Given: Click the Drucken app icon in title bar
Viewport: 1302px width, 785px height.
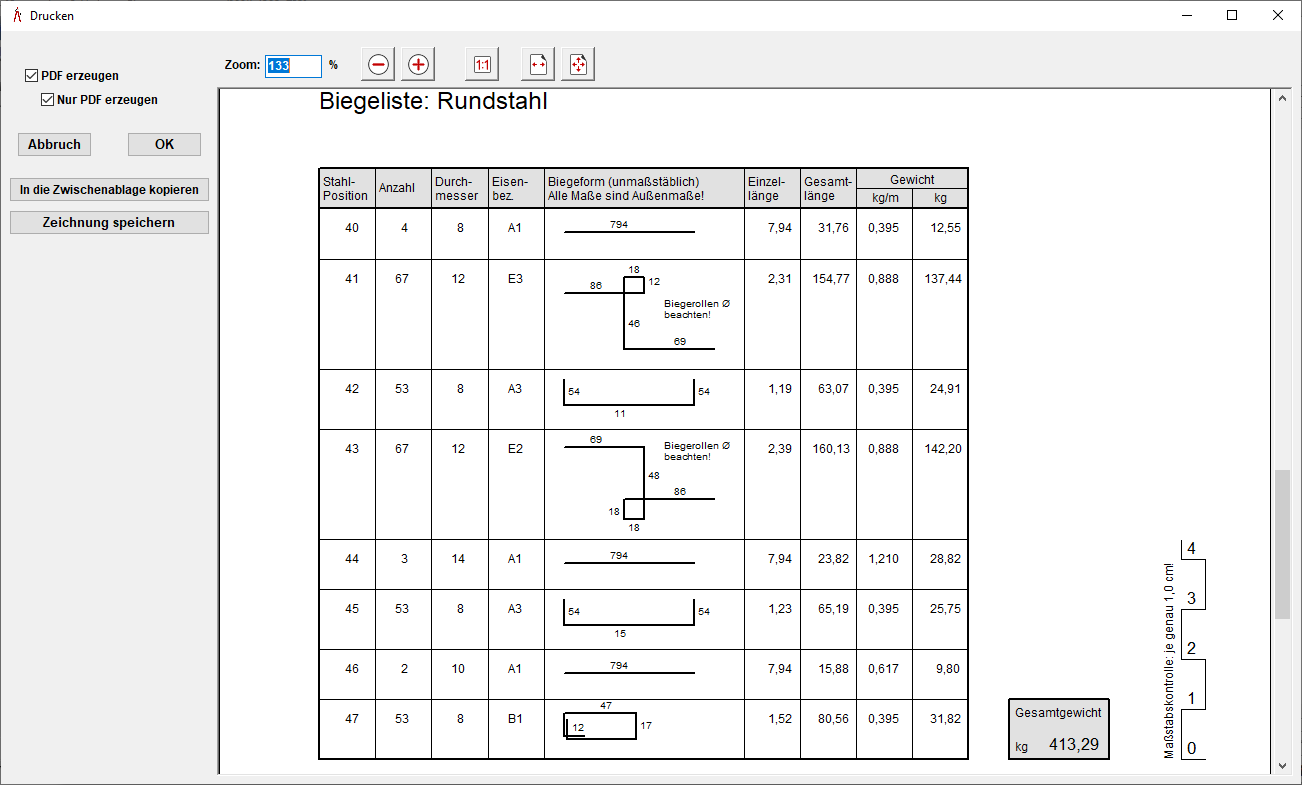Looking at the screenshot, I should point(15,15).
